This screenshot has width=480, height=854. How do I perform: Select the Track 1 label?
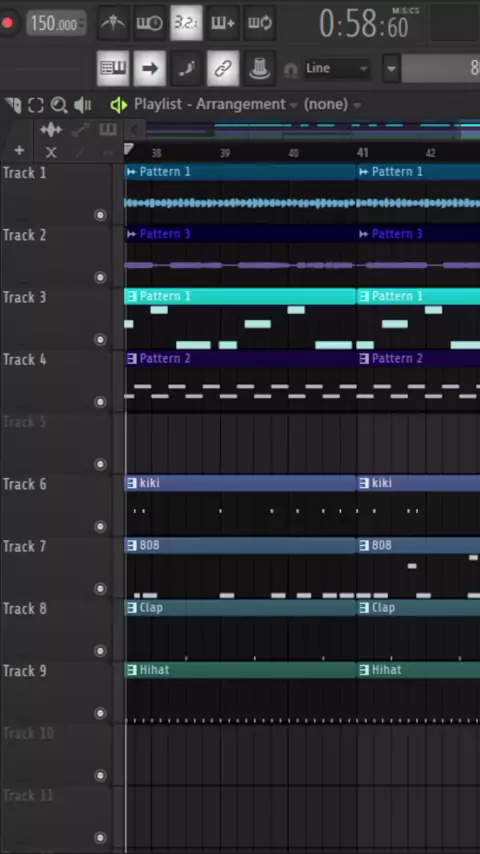click(x=25, y=173)
